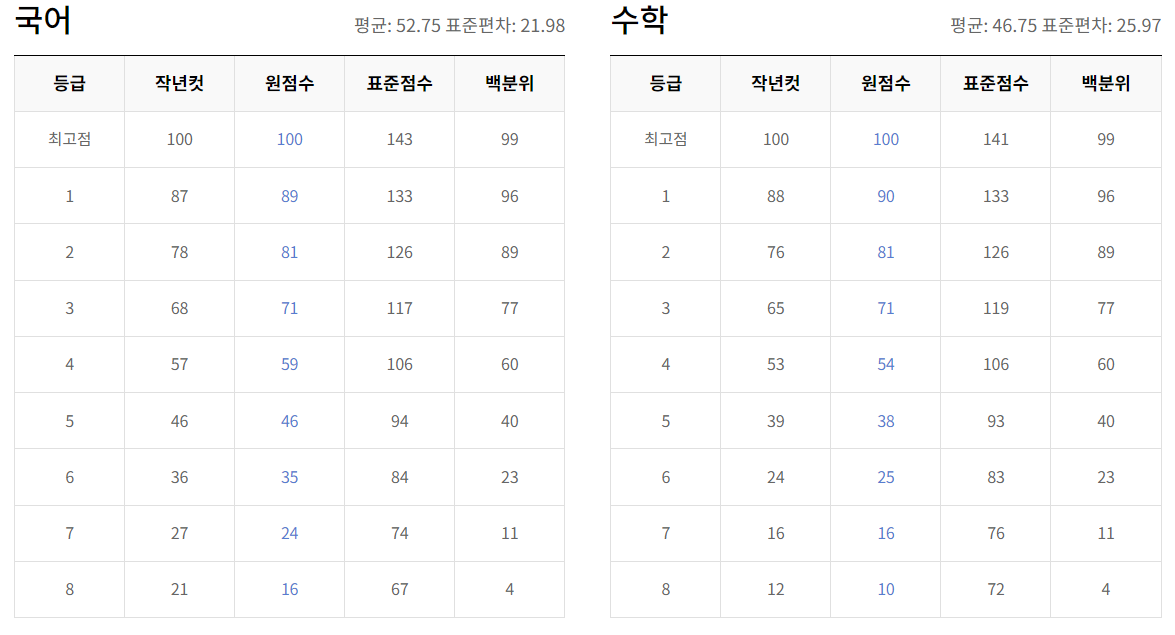Open 국어 grade 1 raw score link 89

[x=289, y=196]
